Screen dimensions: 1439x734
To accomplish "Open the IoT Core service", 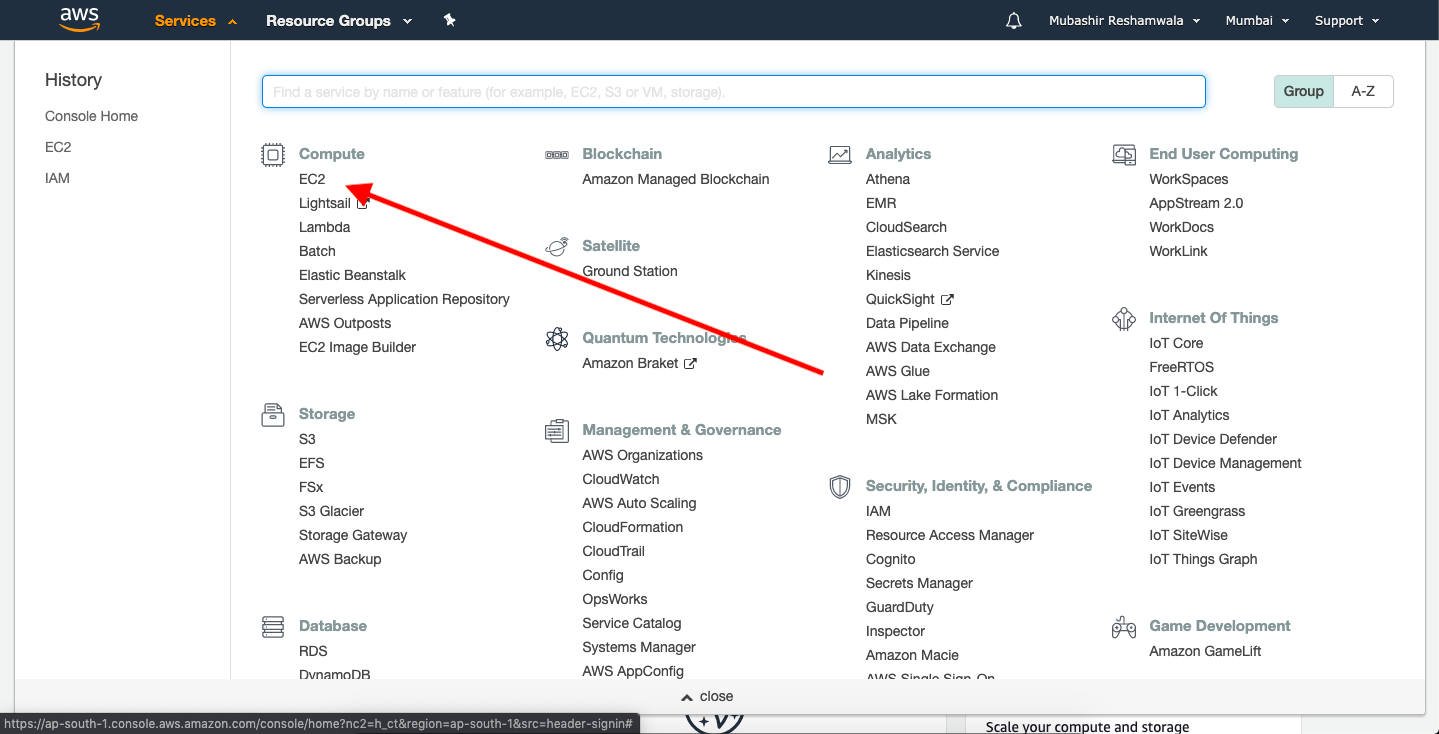I will 1176,343.
